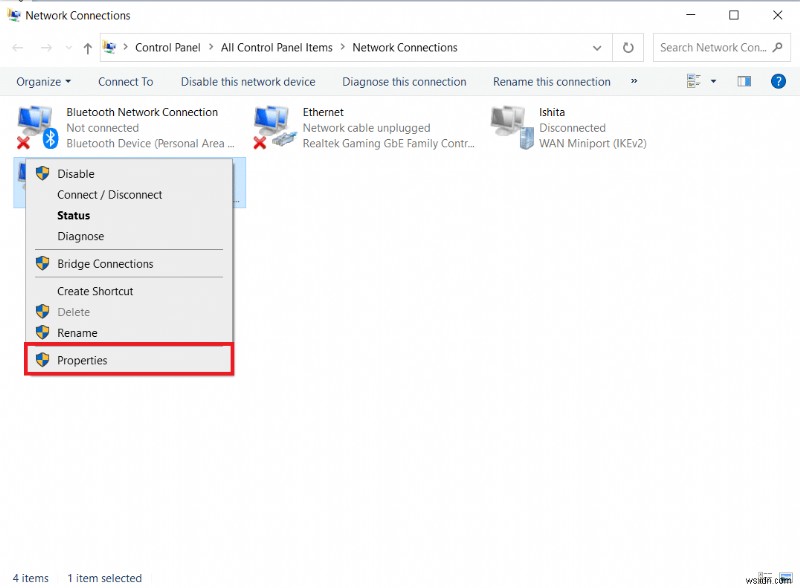Screen dimensions: 800x588
Task: Toggle the preview pane
Action: point(744,81)
